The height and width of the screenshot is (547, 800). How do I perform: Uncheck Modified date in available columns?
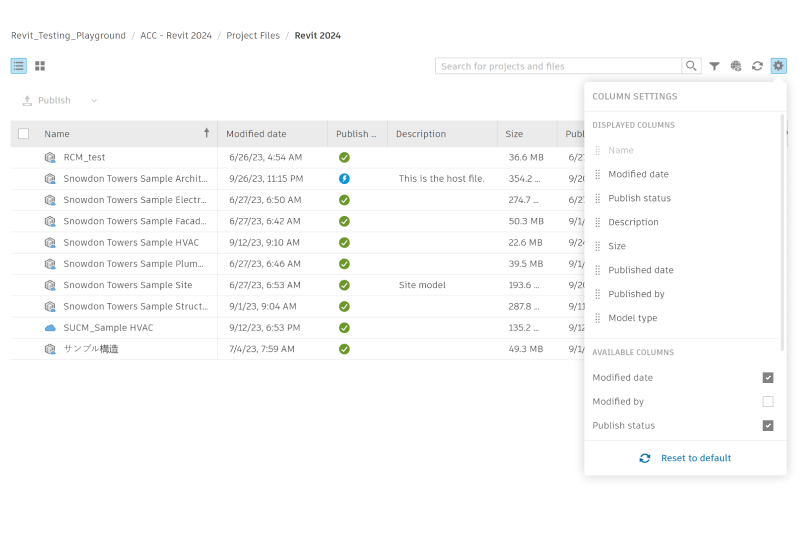tap(768, 378)
